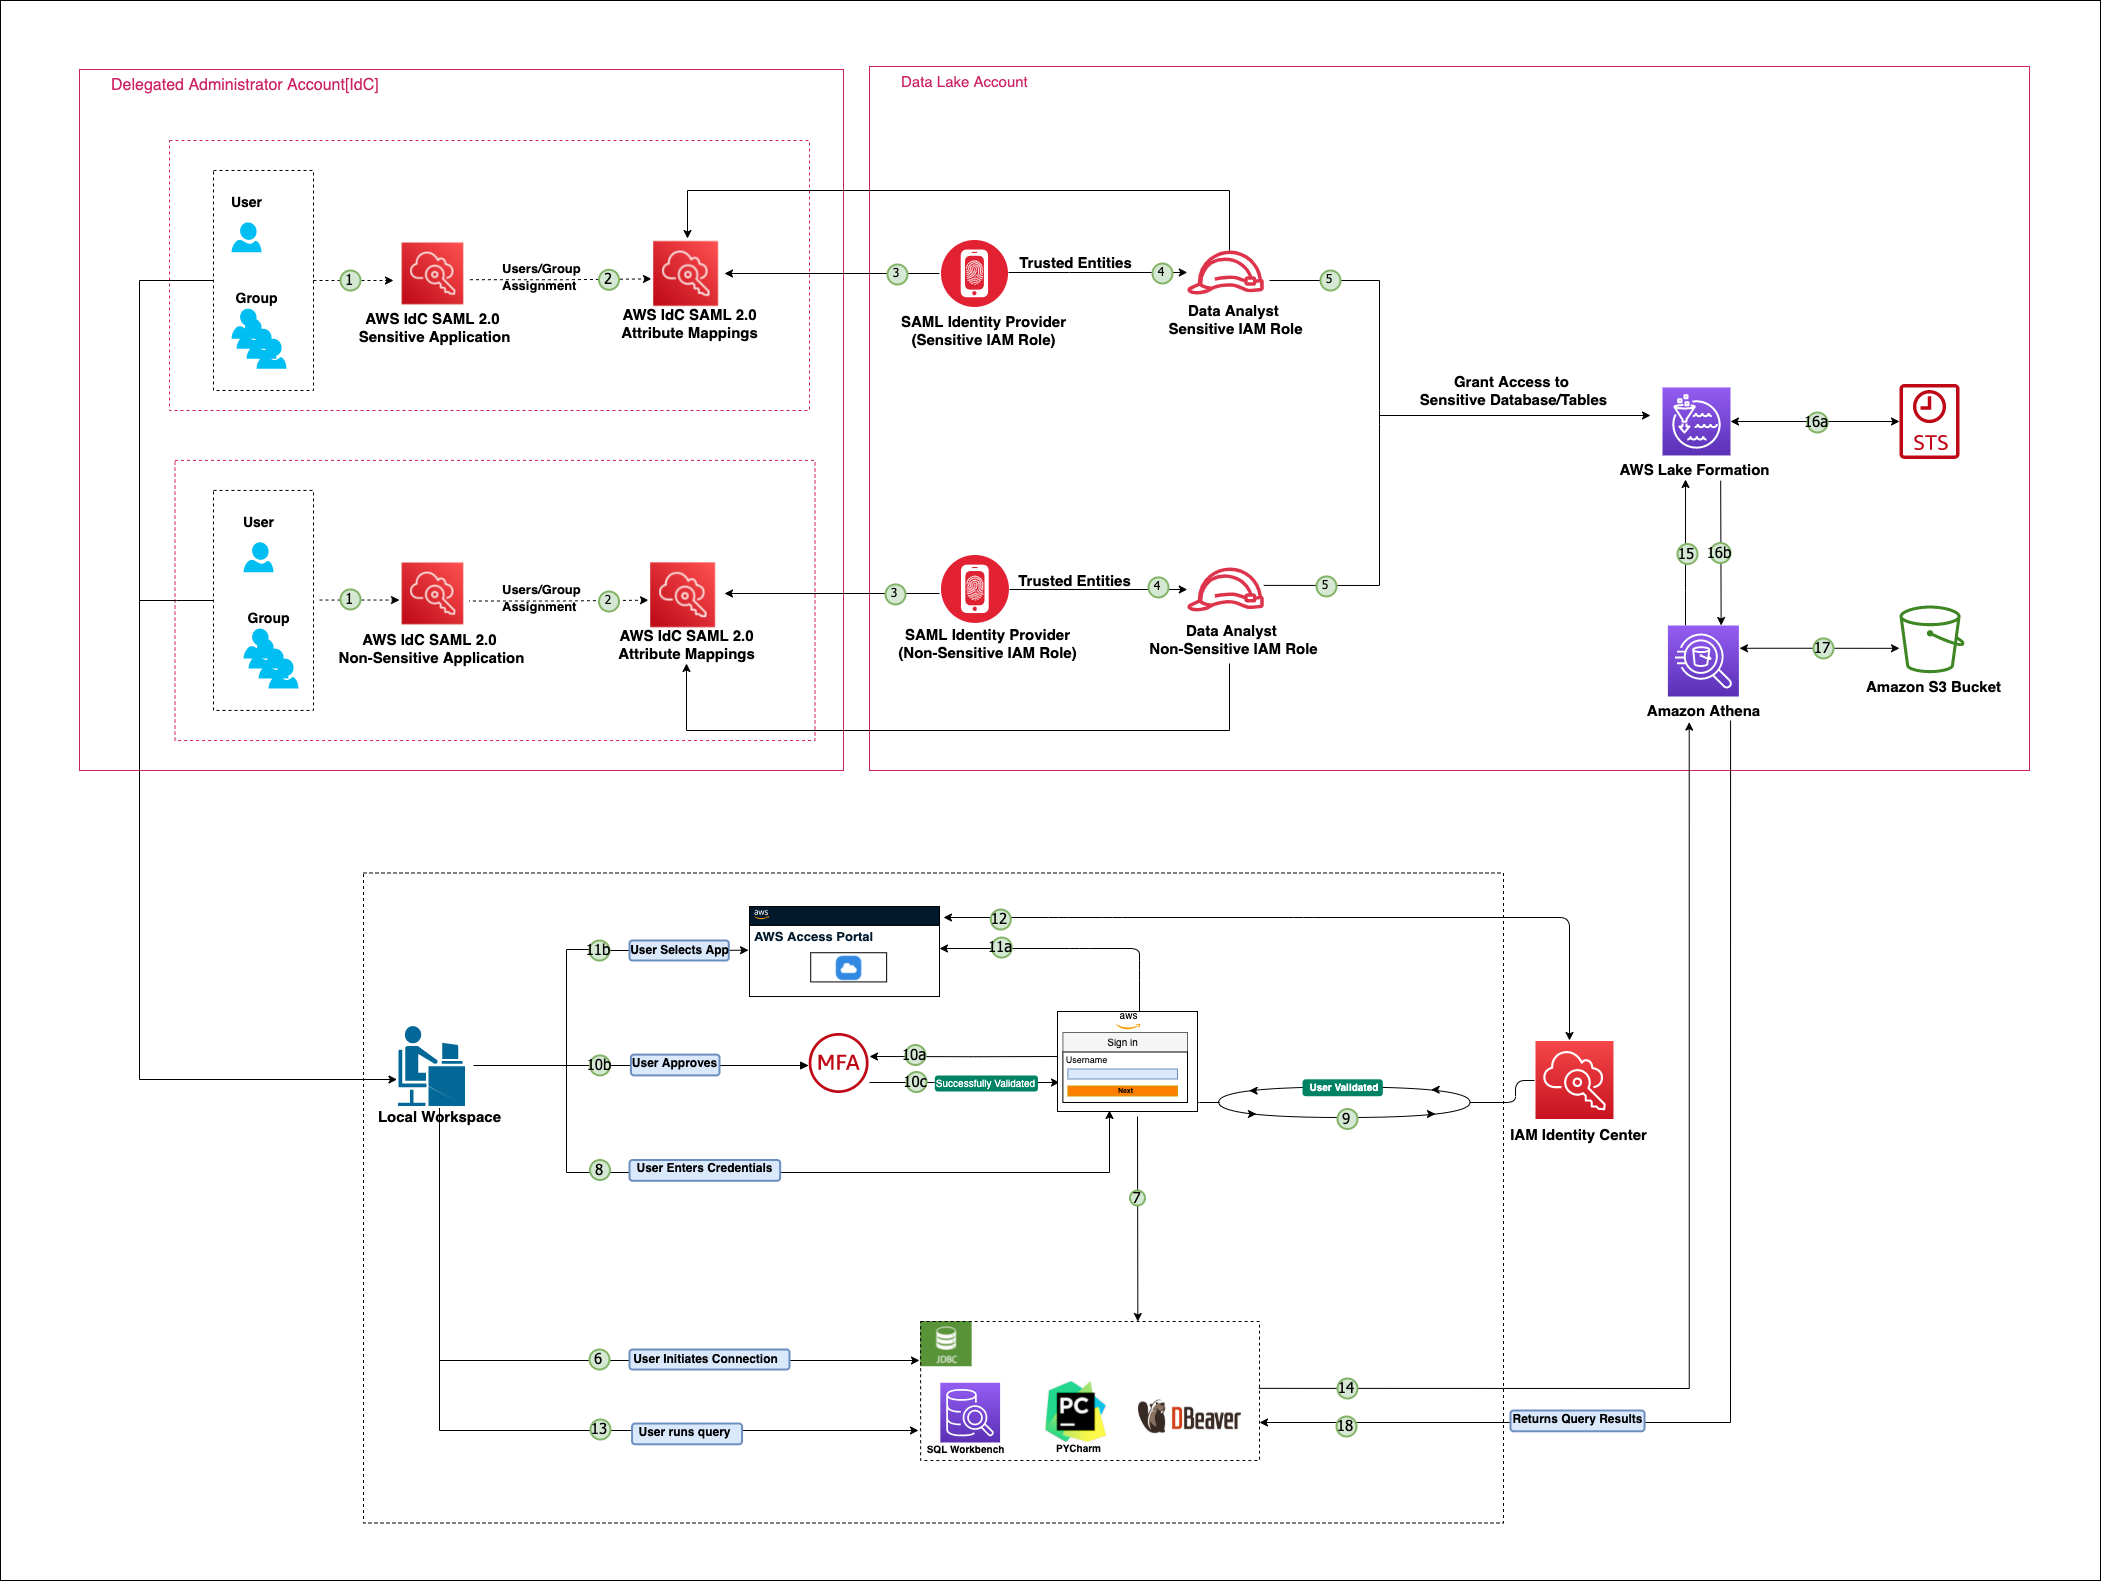The width and height of the screenshot is (2101, 1581).
Task: Click the SAML Identity Provider (Sensitive IAM Role) icon
Action: (x=973, y=273)
